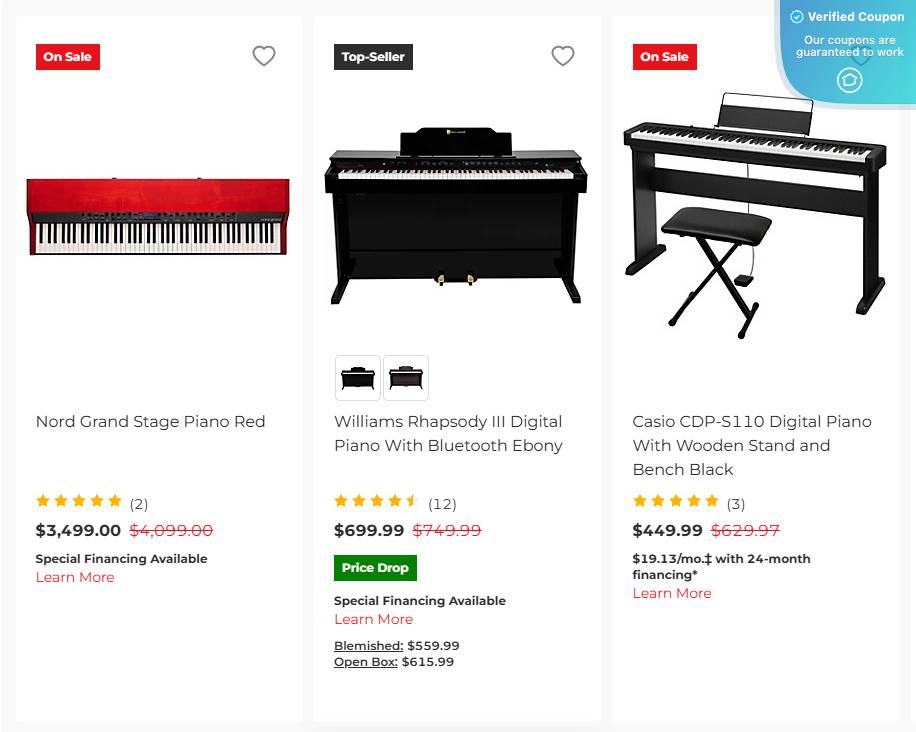Click the green Price Drop badge

pyautogui.click(x=375, y=567)
